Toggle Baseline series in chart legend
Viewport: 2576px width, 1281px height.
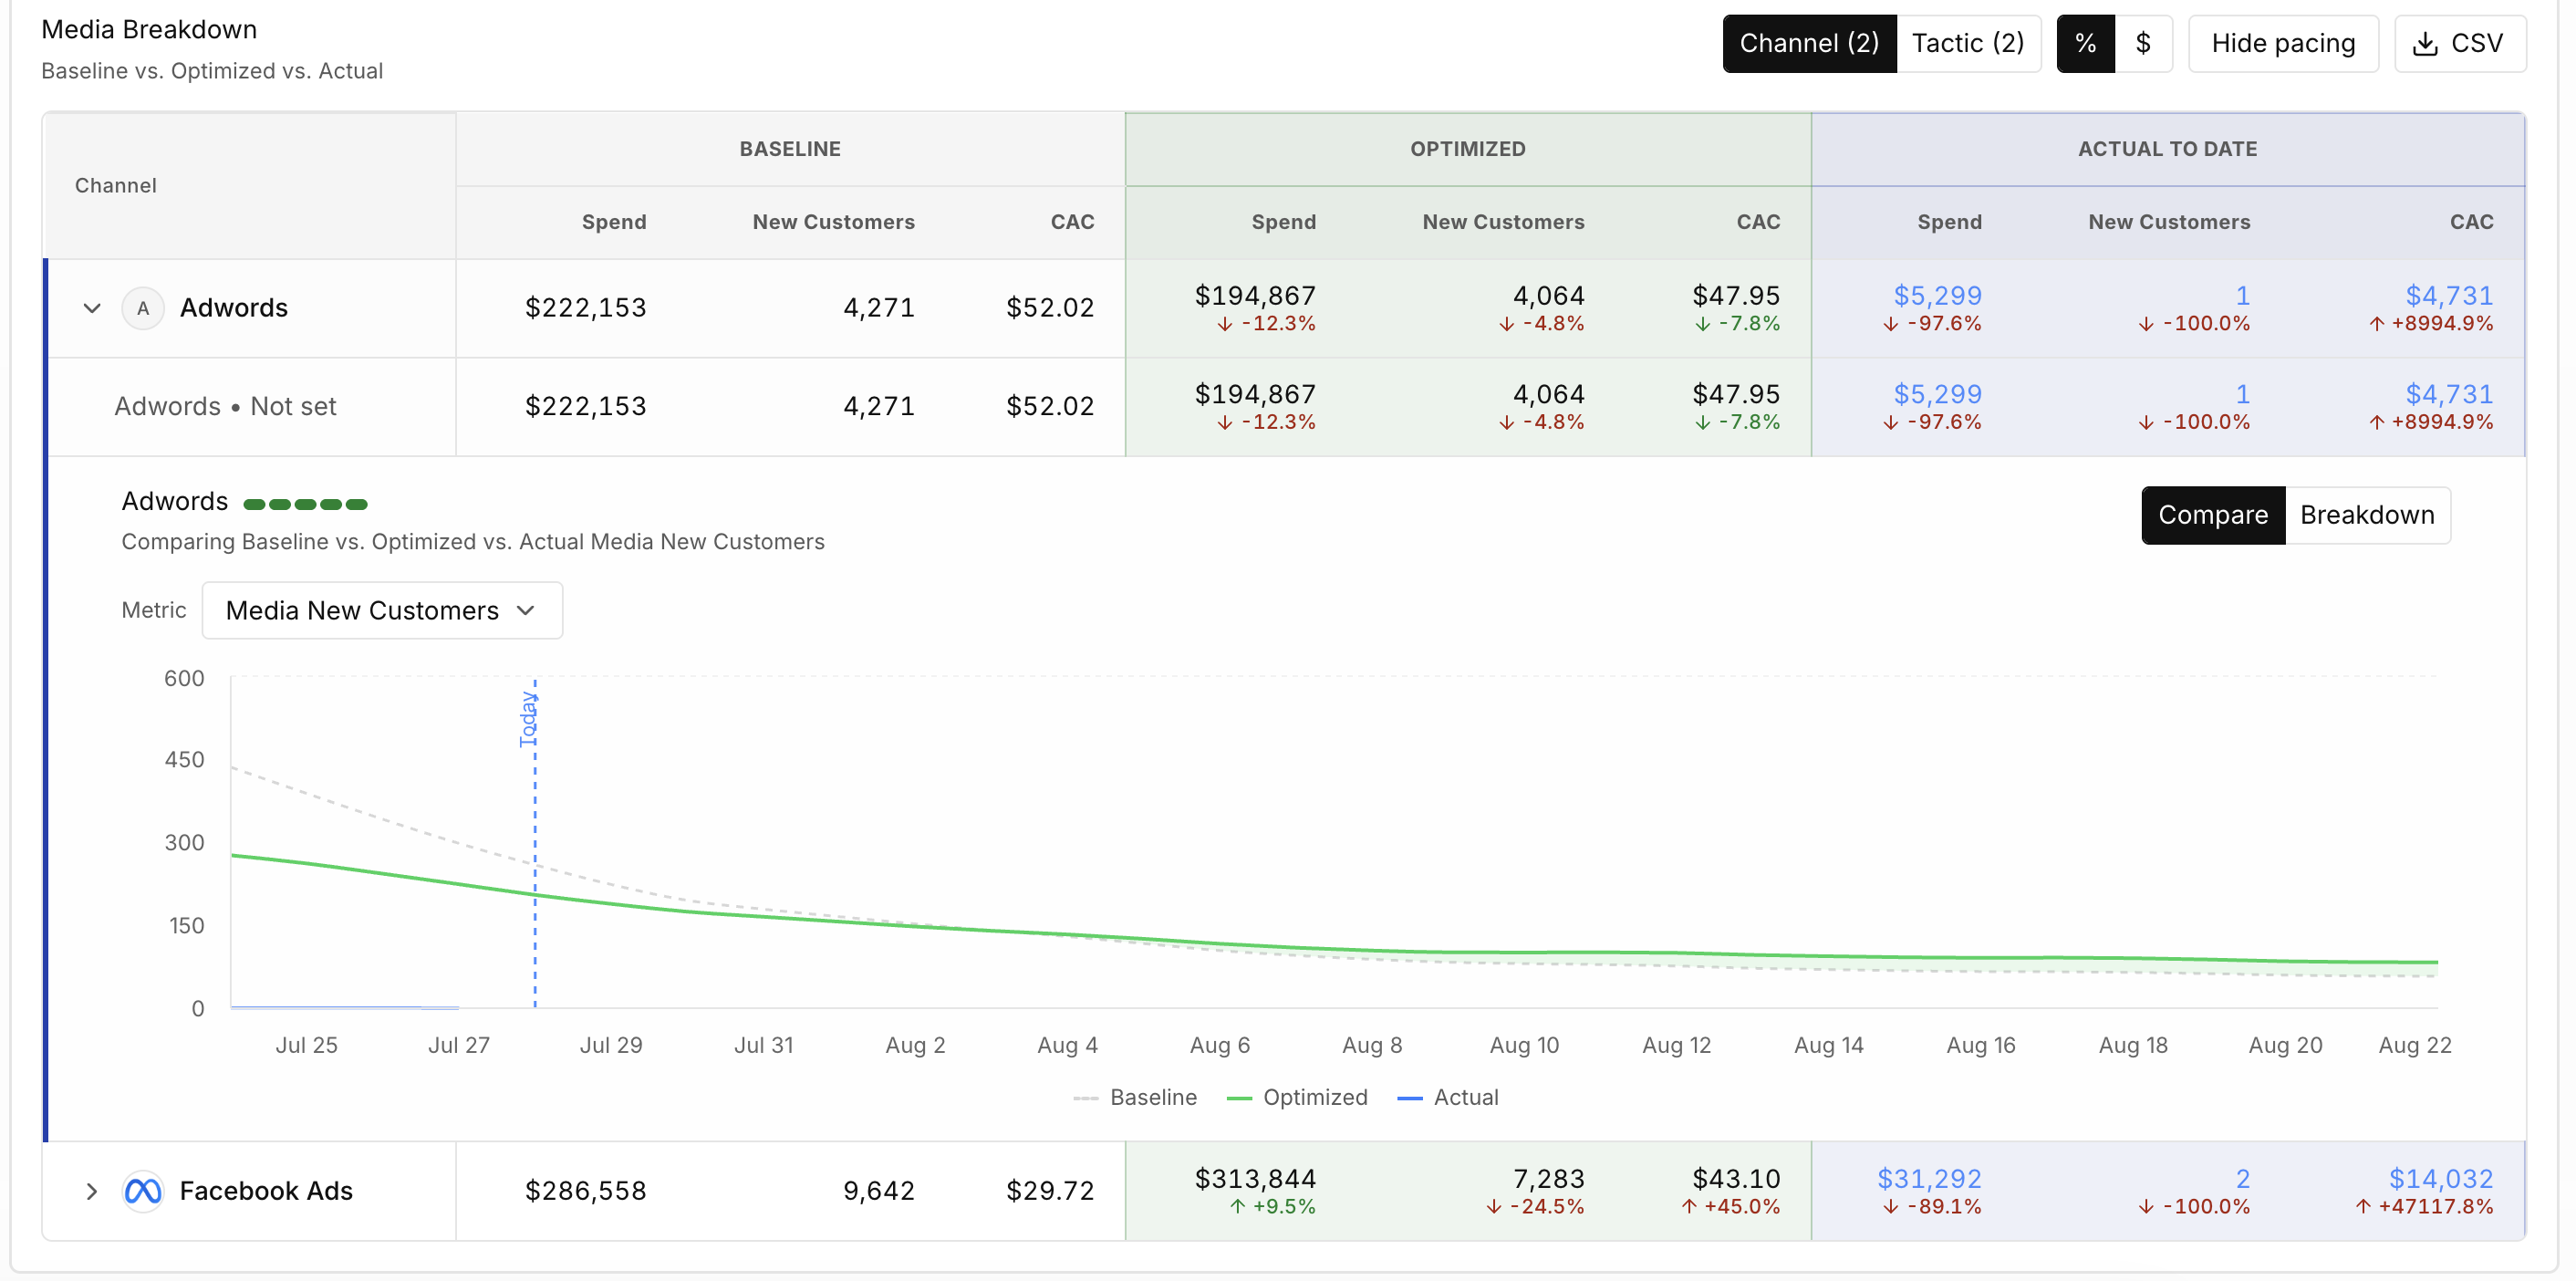(1135, 1097)
